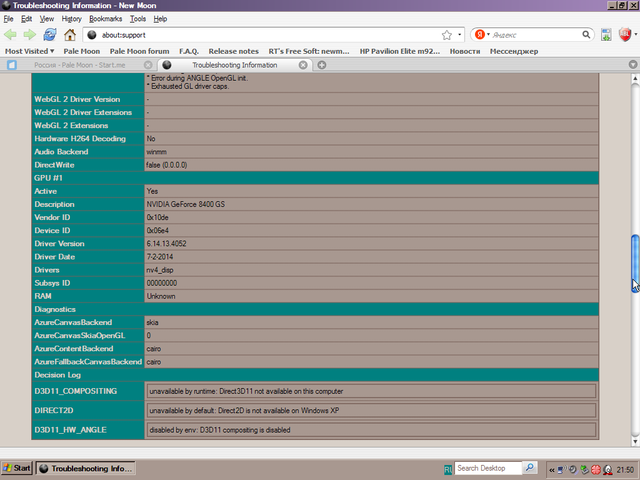Open the History menu
Image resolution: width=640 pixels, height=480 pixels.
point(71,19)
